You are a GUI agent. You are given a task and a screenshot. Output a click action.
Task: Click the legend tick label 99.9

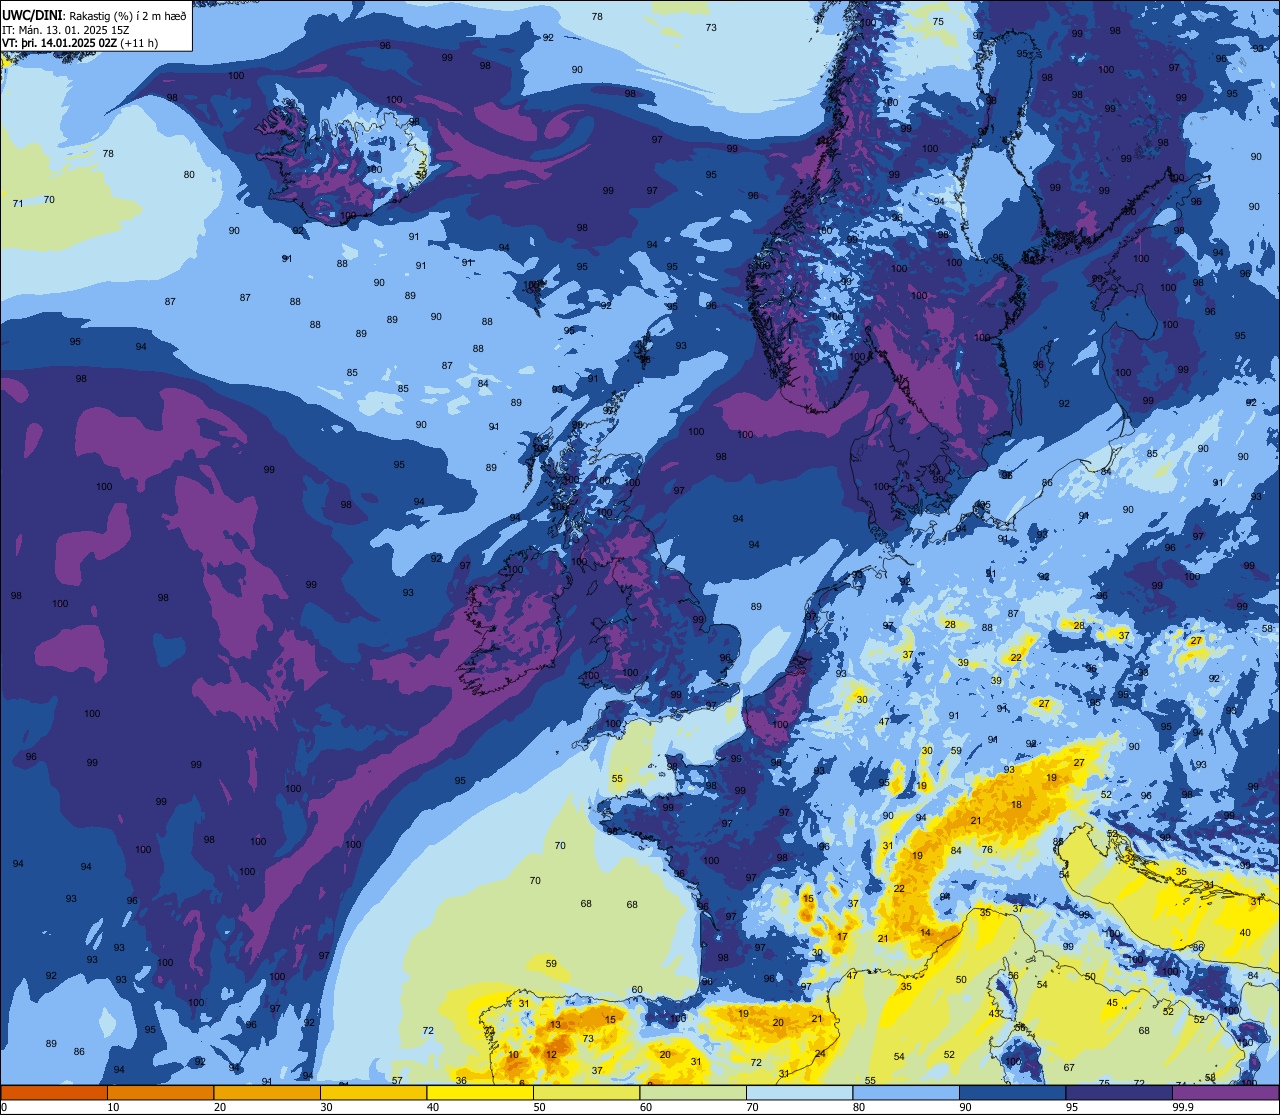(x=1183, y=1107)
